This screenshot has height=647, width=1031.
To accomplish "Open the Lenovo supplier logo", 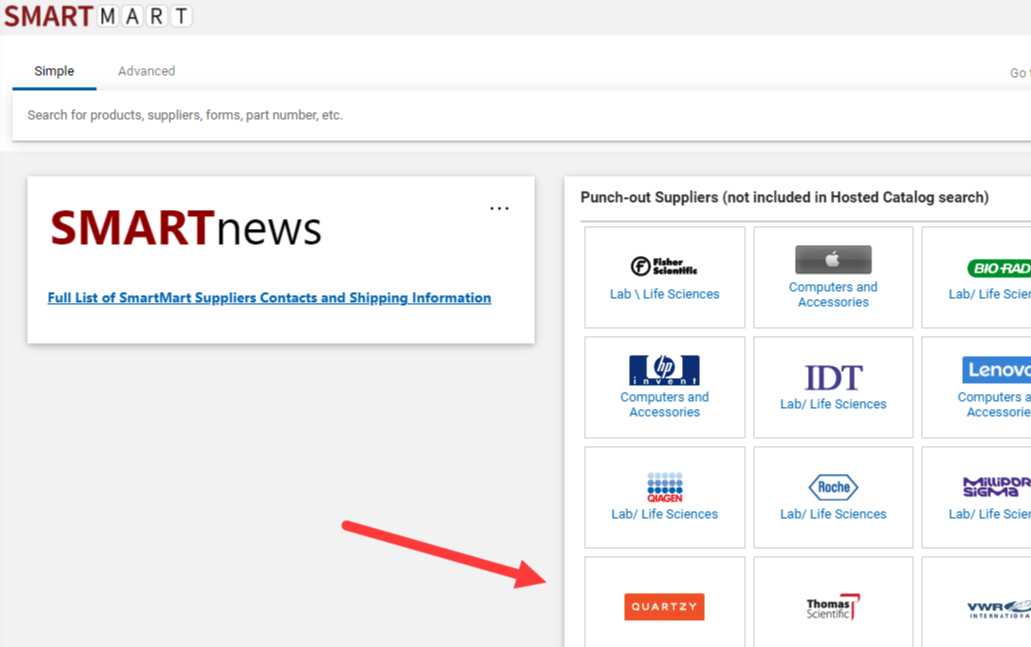I will point(996,370).
